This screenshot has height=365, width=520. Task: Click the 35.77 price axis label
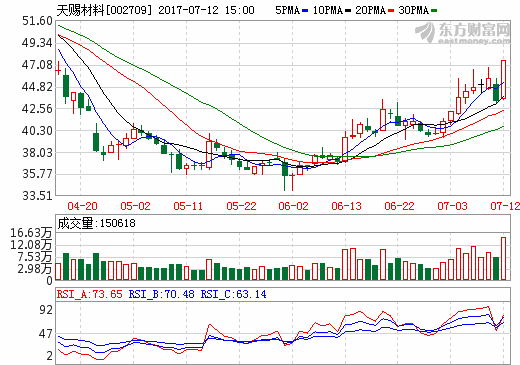tap(37, 174)
